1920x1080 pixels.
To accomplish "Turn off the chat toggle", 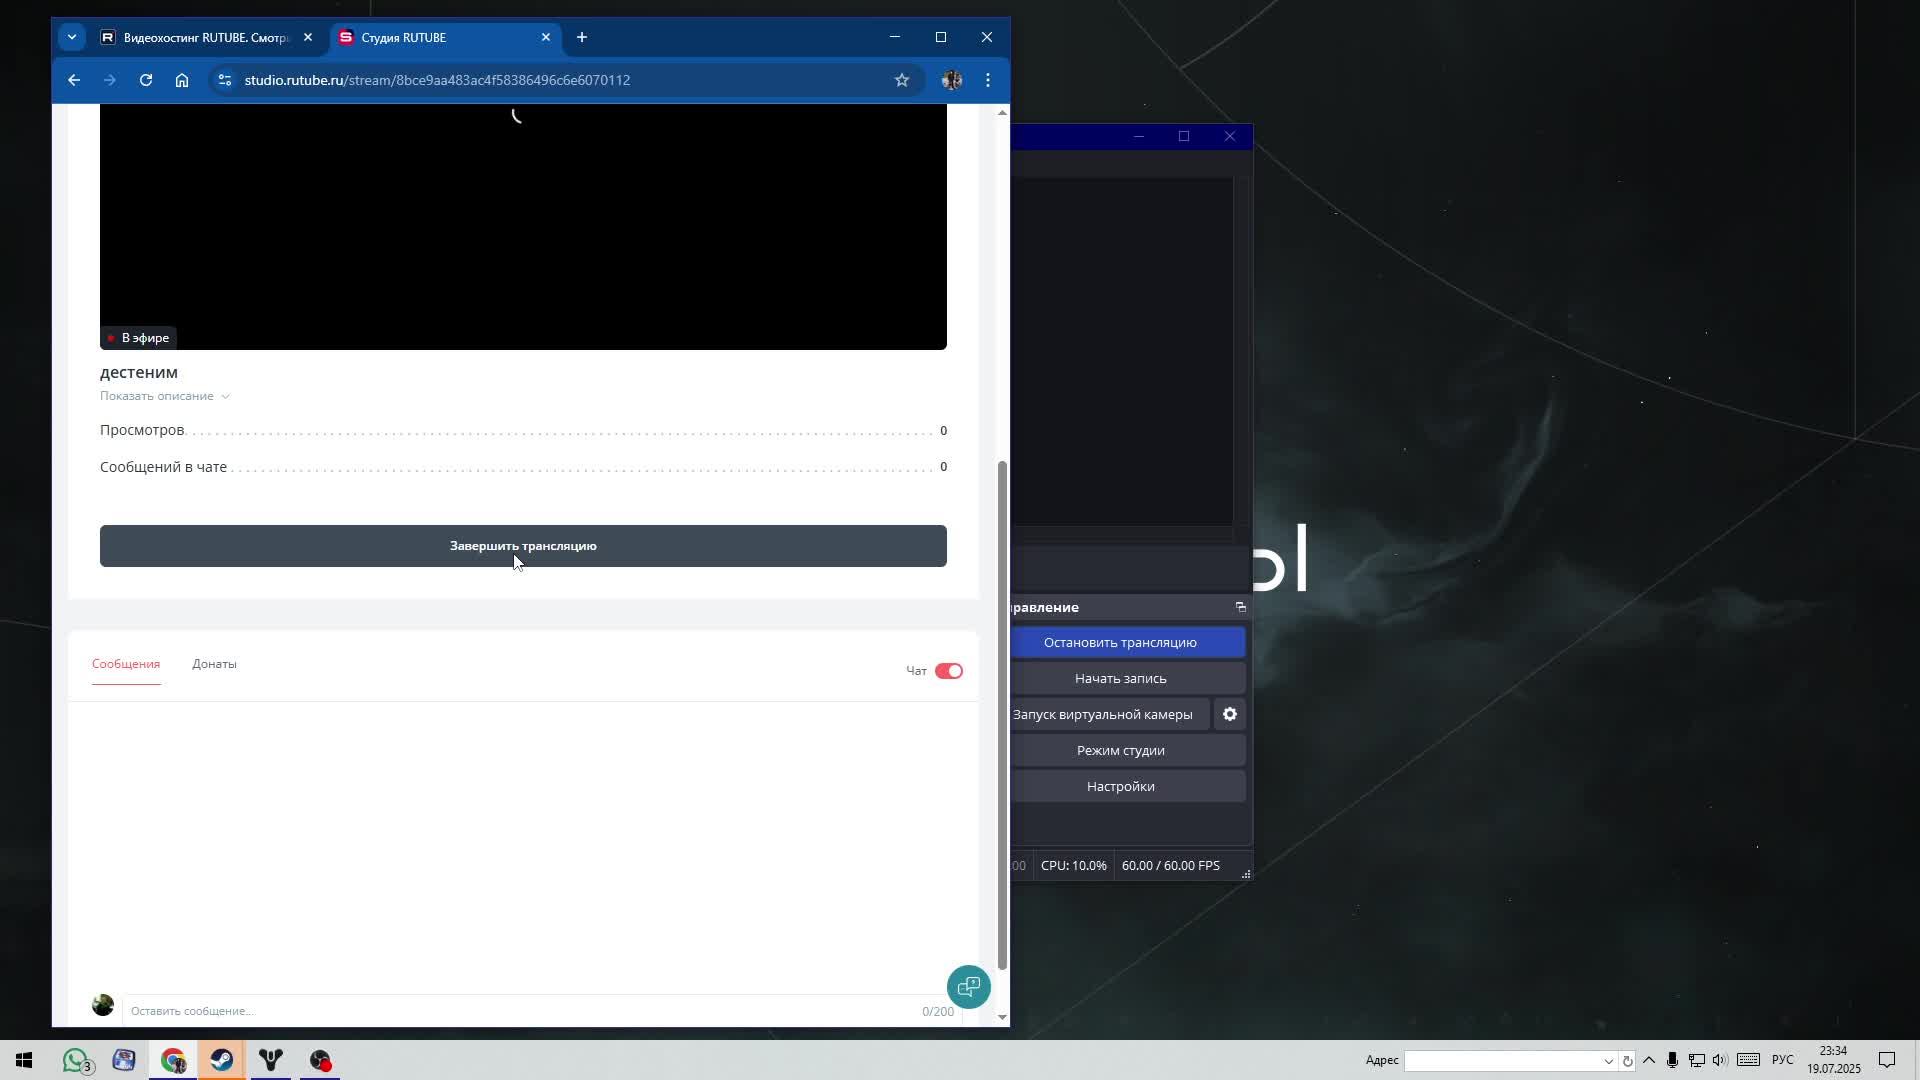I will [948, 671].
